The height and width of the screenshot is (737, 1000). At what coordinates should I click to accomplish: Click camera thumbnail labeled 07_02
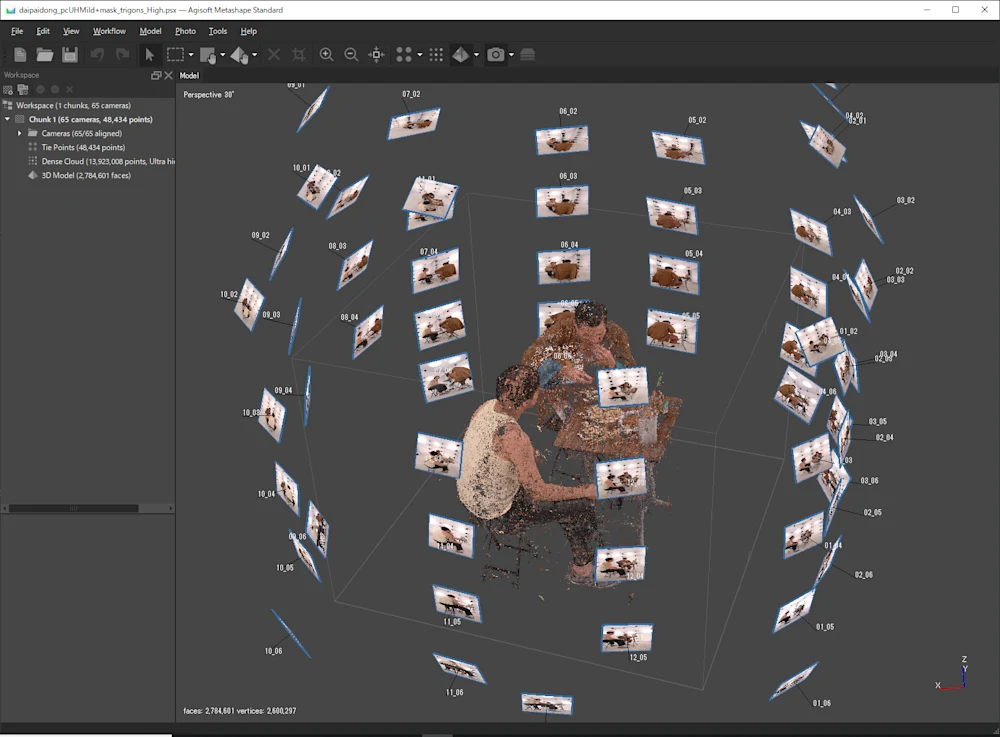pyautogui.click(x=414, y=123)
